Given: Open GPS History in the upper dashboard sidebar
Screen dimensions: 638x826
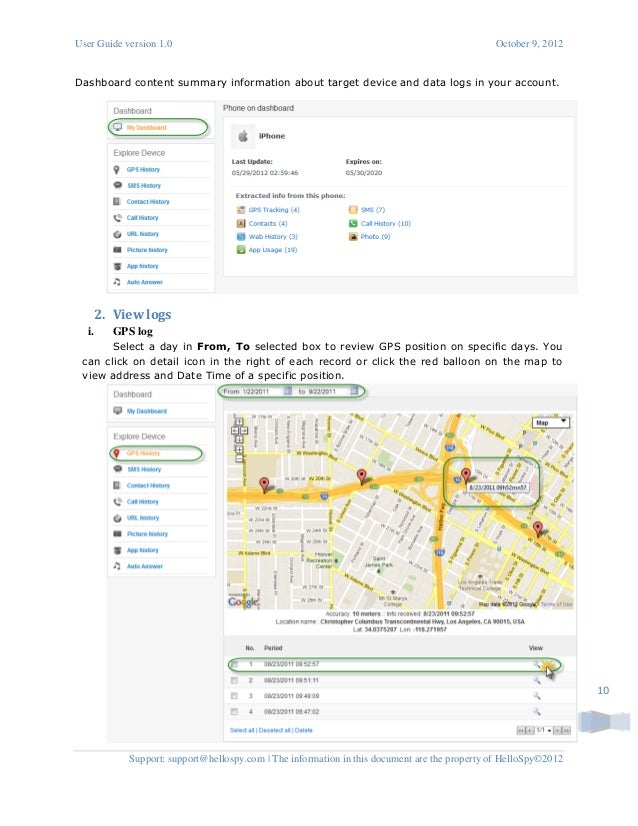Looking at the screenshot, I should [143, 170].
